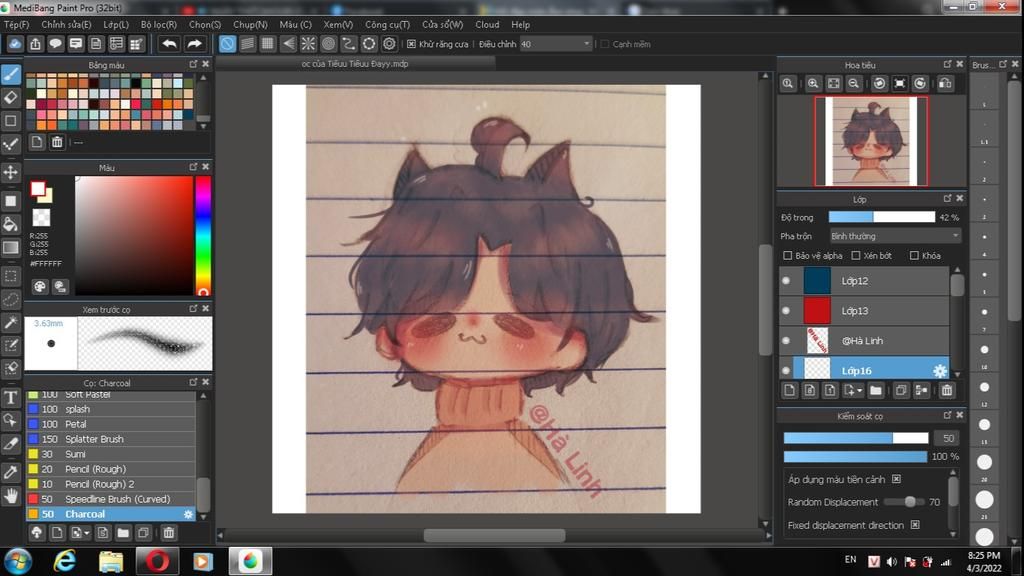The width and height of the screenshot is (1024, 576).
Task: Open the add-brush dropdown arrow
Action: click(x=86, y=533)
